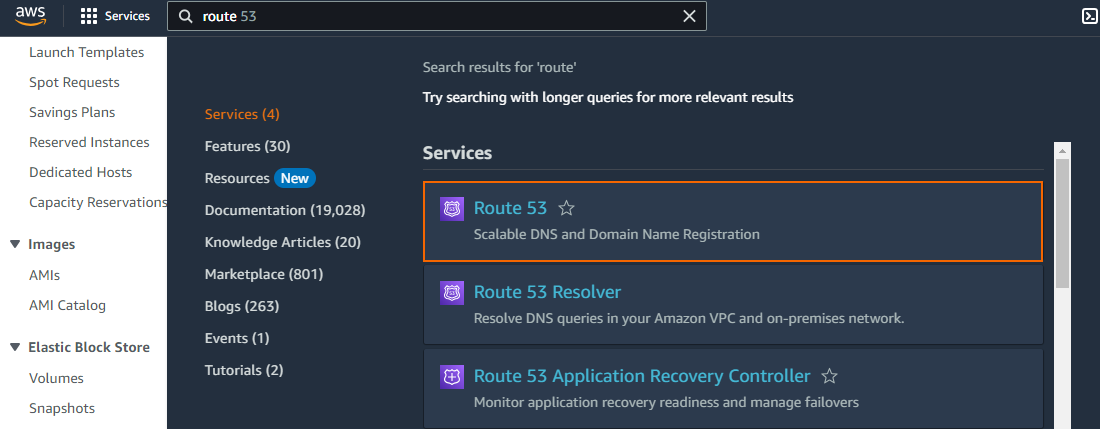1100x429 pixels.
Task: Open Snapshots in sidebar
Action: [62, 409]
